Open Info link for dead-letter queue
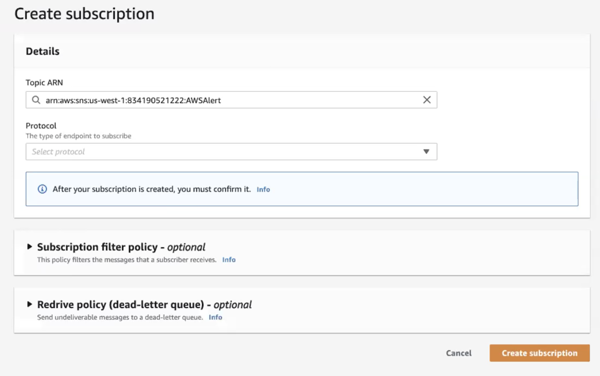The width and height of the screenshot is (600, 376). [x=215, y=317]
